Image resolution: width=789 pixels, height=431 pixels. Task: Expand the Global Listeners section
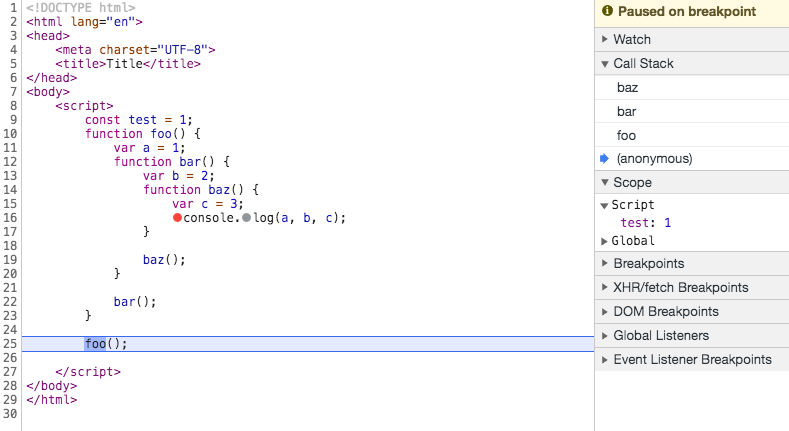[x=692, y=335]
